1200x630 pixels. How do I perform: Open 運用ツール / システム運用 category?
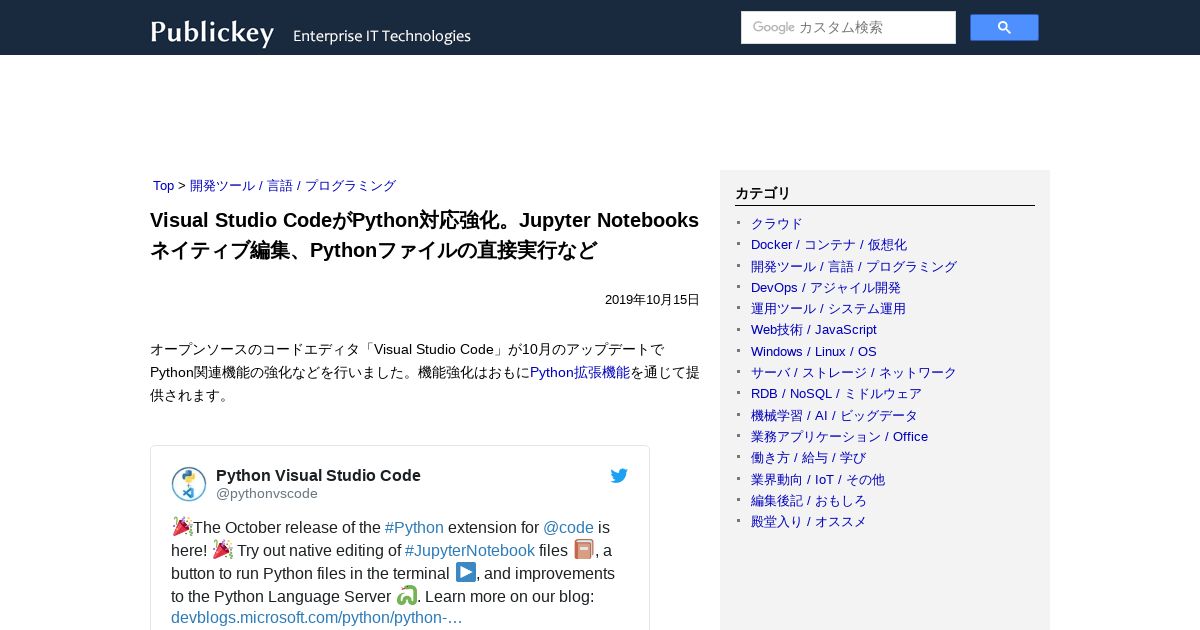[828, 309]
